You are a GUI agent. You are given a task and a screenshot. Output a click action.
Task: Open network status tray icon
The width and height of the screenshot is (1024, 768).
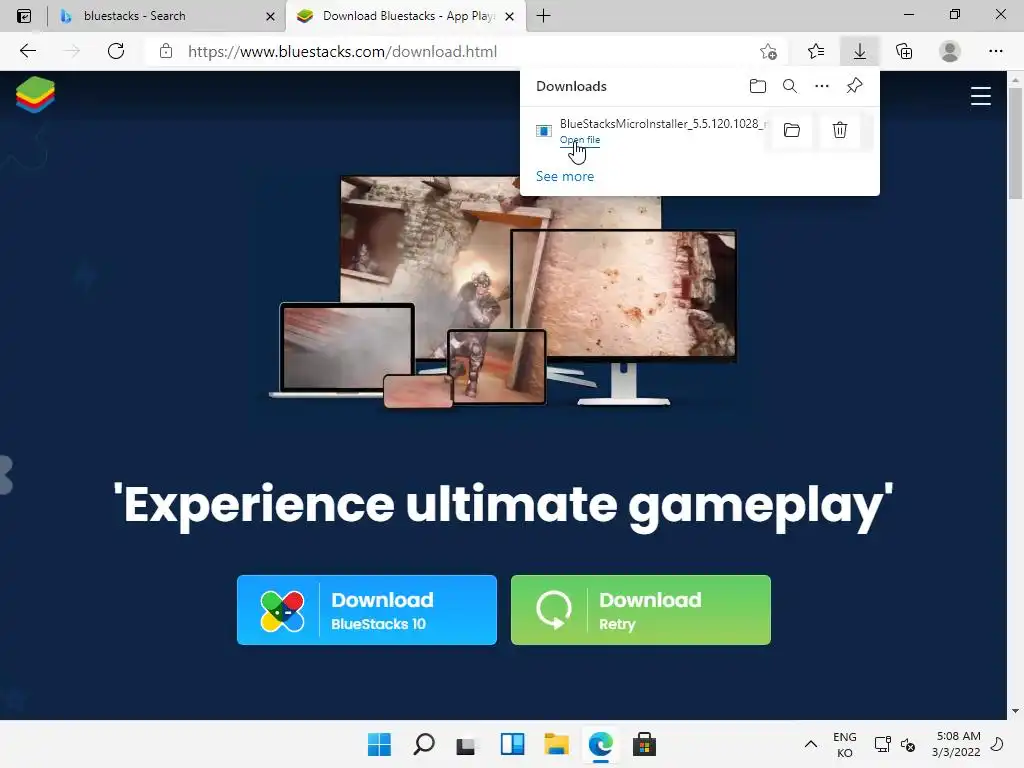[882, 744]
